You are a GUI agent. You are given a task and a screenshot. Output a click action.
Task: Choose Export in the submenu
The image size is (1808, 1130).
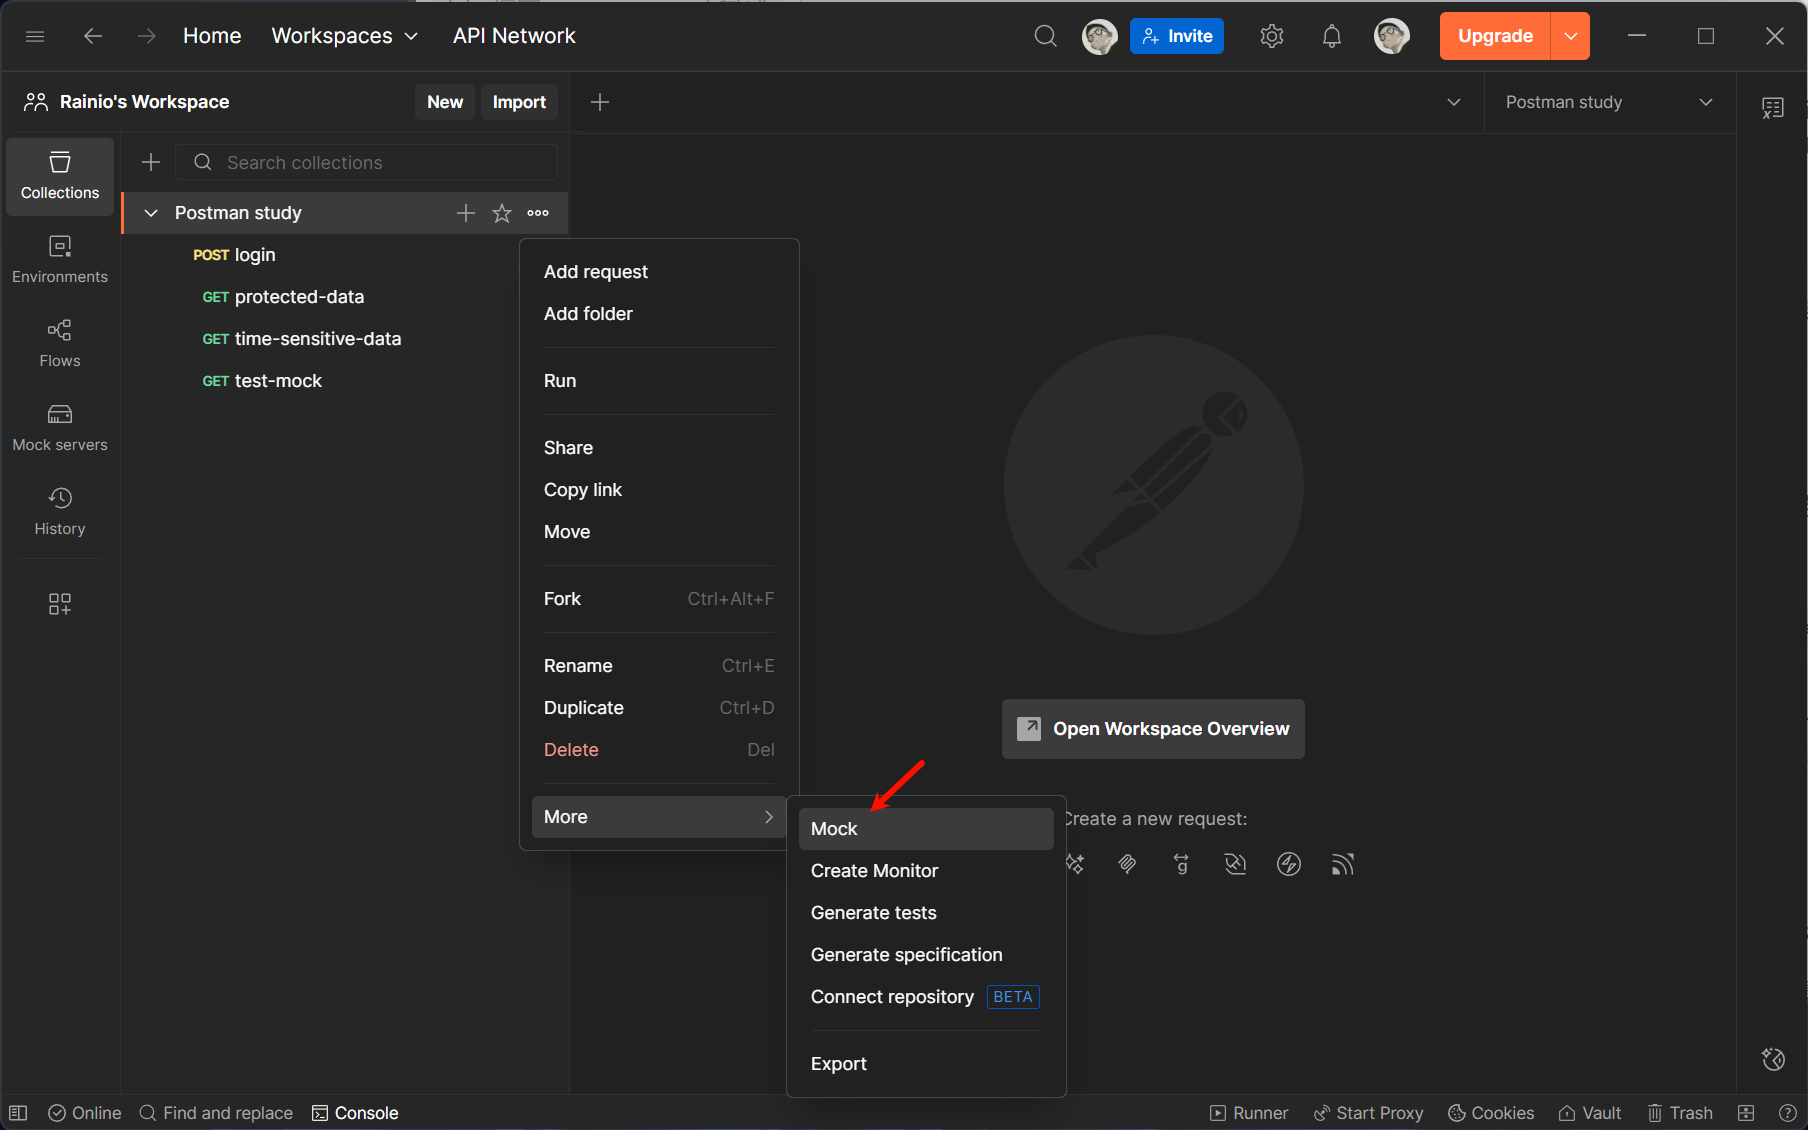point(926,1064)
